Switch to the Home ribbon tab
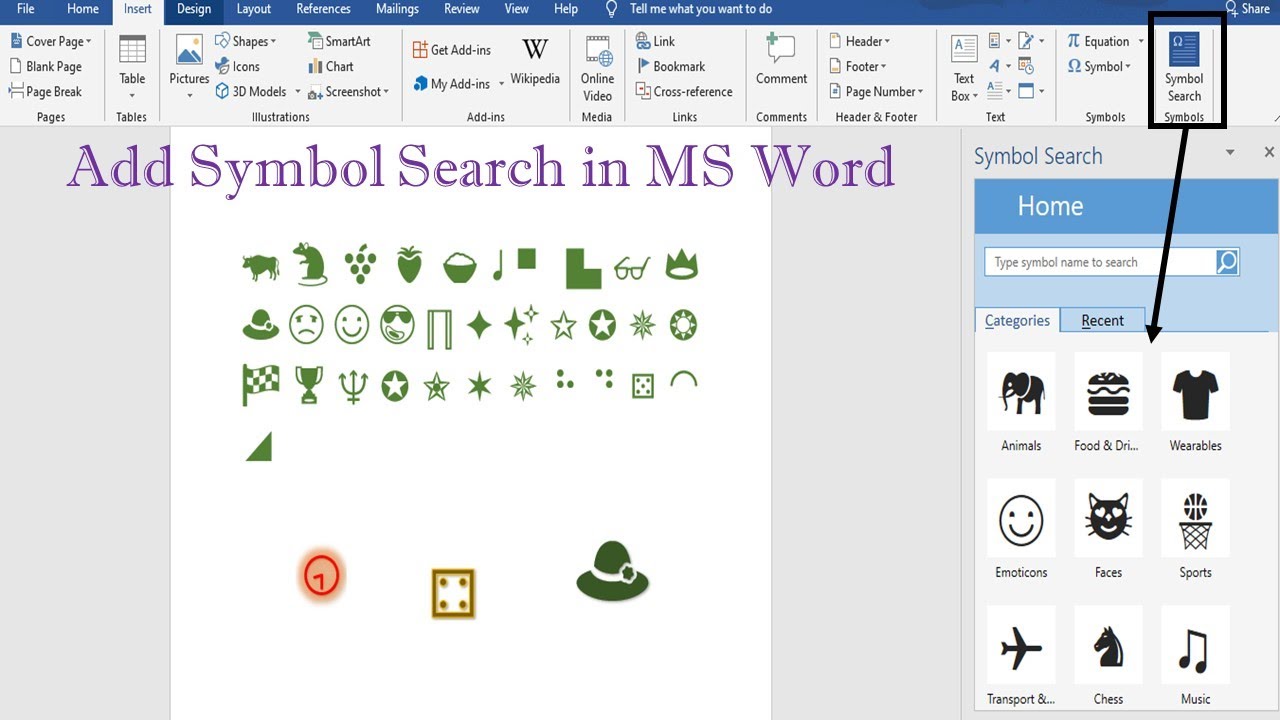1280x720 pixels. click(x=82, y=9)
